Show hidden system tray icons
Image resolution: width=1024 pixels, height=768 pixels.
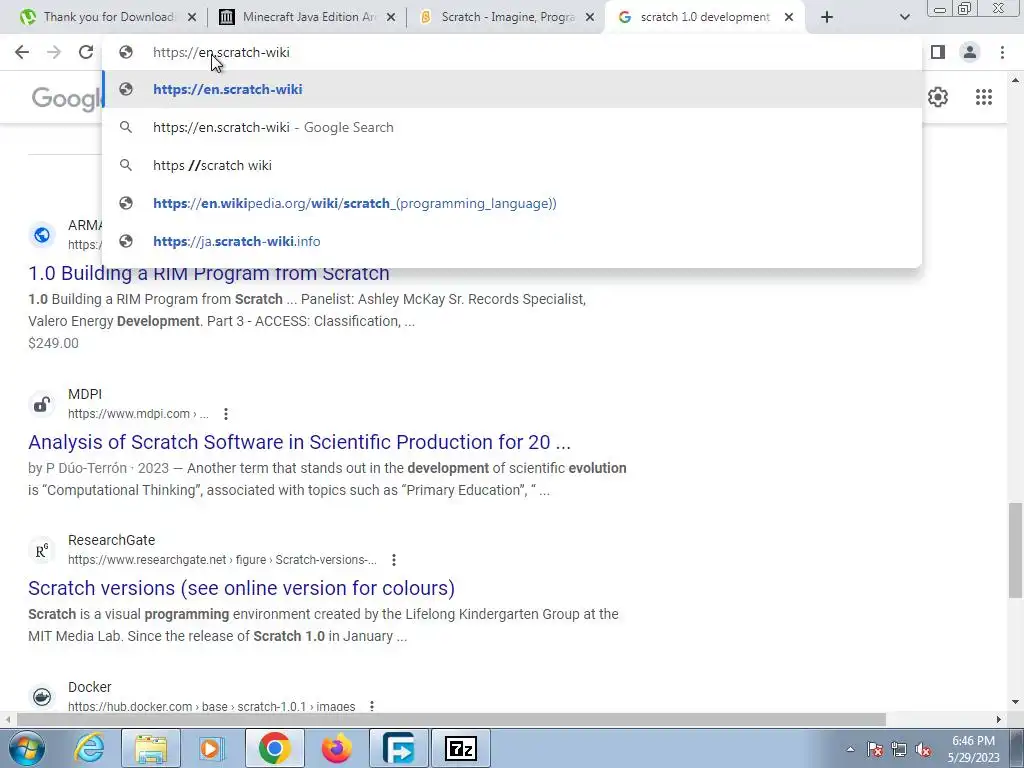coord(850,750)
